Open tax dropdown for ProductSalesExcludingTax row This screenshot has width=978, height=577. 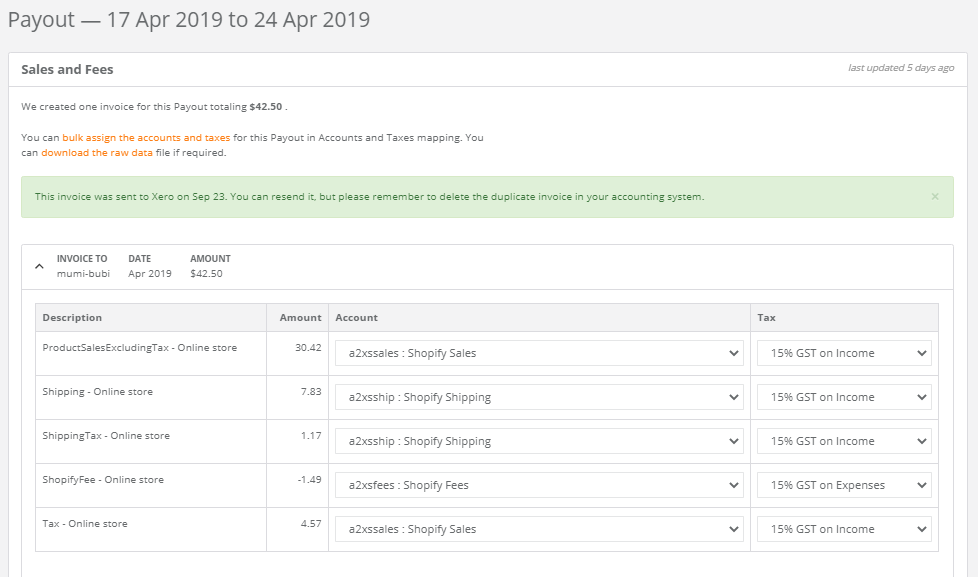coord(844,353)
